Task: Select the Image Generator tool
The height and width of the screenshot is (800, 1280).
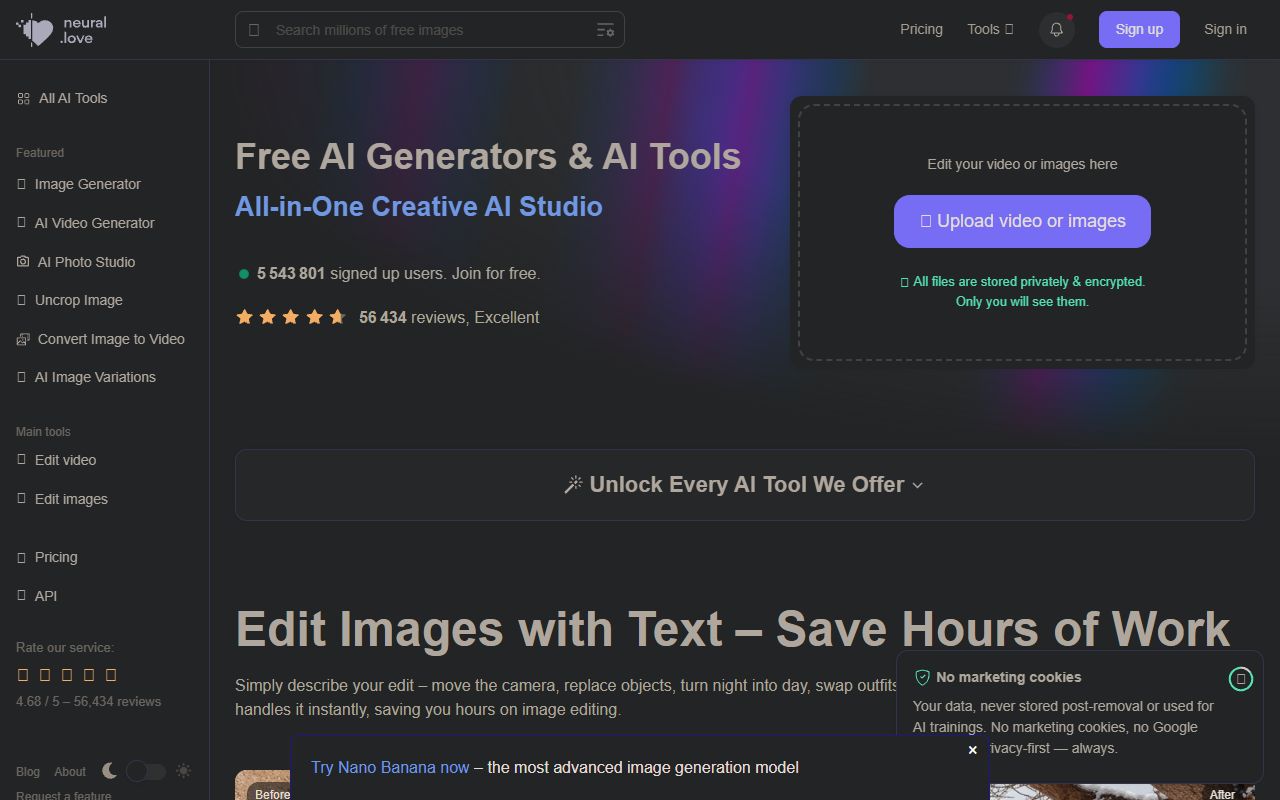Action: (x=88, y=184)
